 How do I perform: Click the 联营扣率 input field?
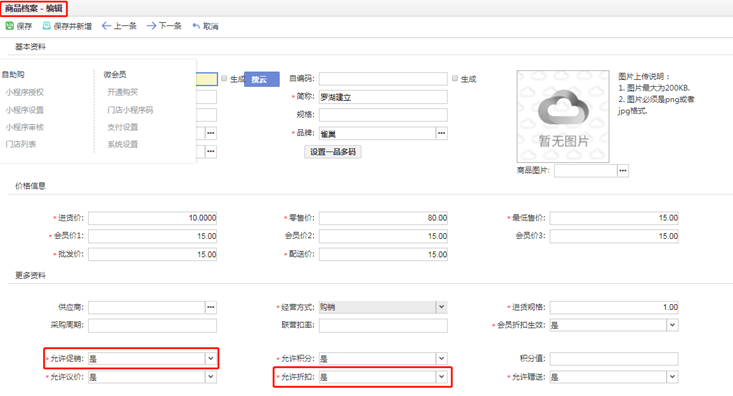point(383,325)
